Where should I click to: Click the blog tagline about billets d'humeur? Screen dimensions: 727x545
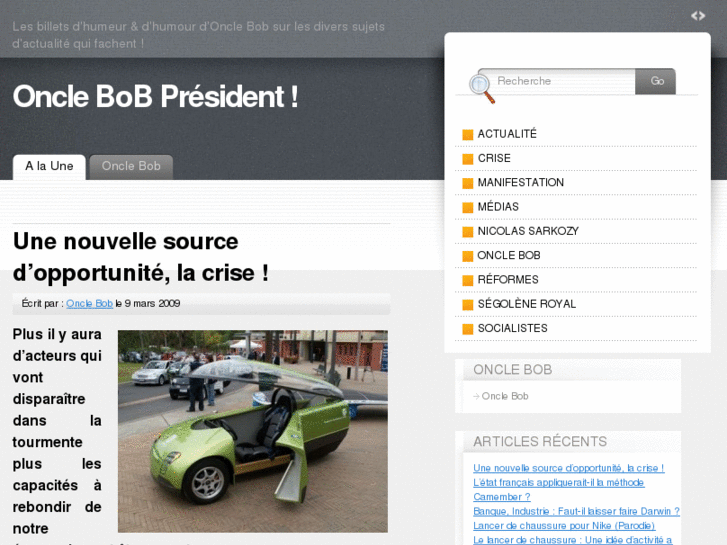pyautogui.click(x=198, y=35)
